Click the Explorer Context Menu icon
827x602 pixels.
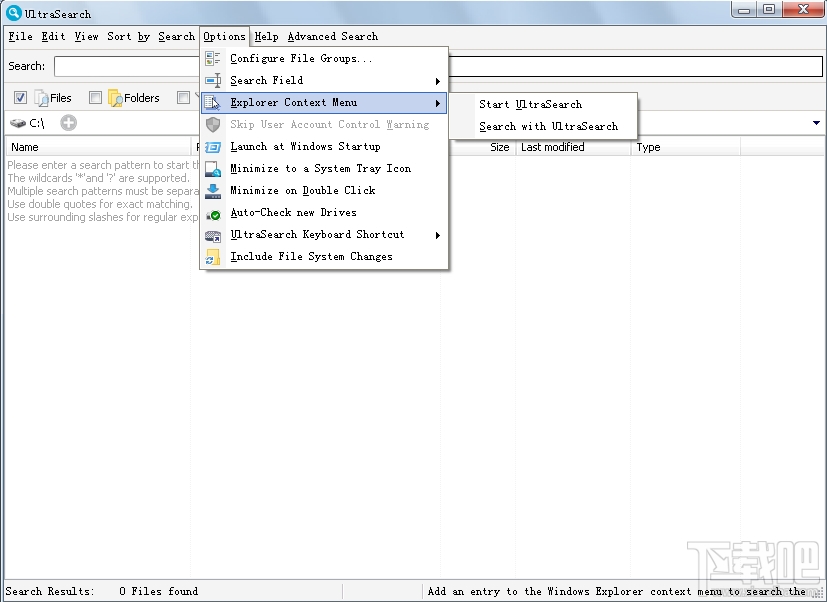211,102
